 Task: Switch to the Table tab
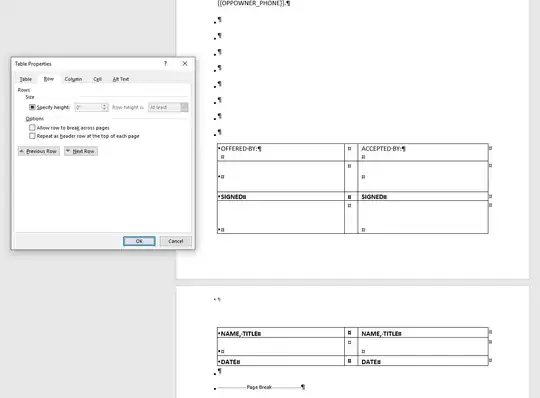click(26, 79)
